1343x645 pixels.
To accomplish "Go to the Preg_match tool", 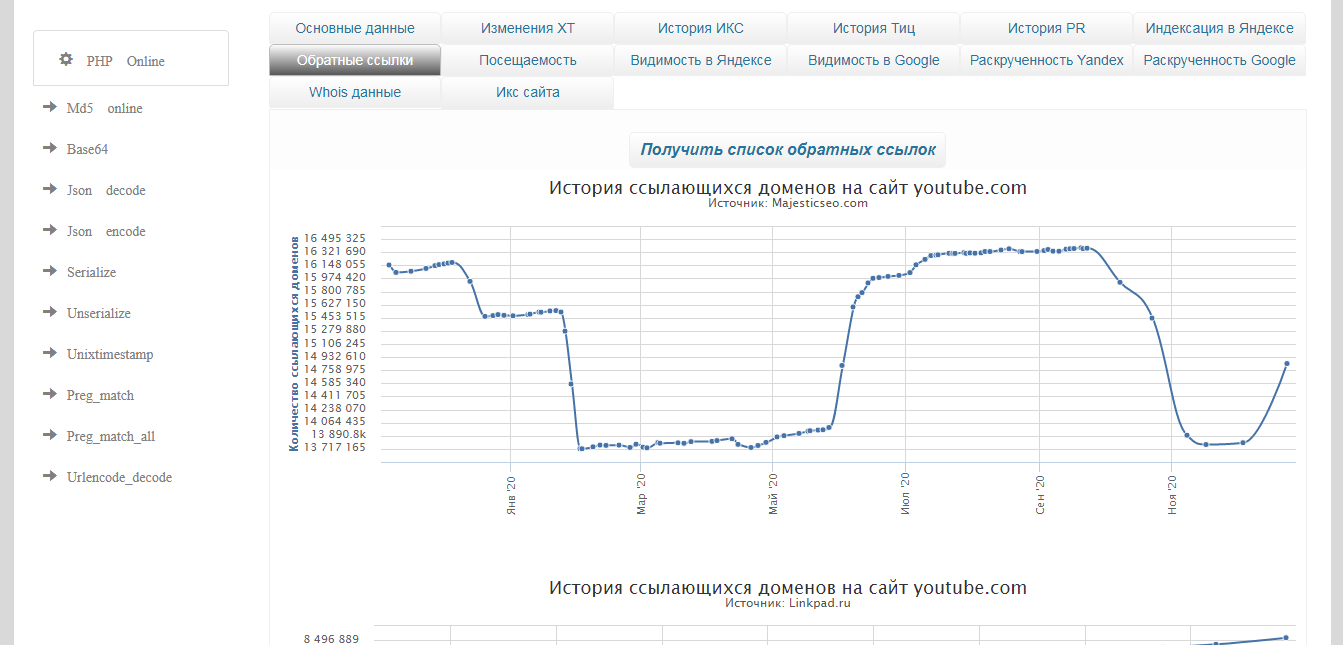I will [x=100, y=395].
